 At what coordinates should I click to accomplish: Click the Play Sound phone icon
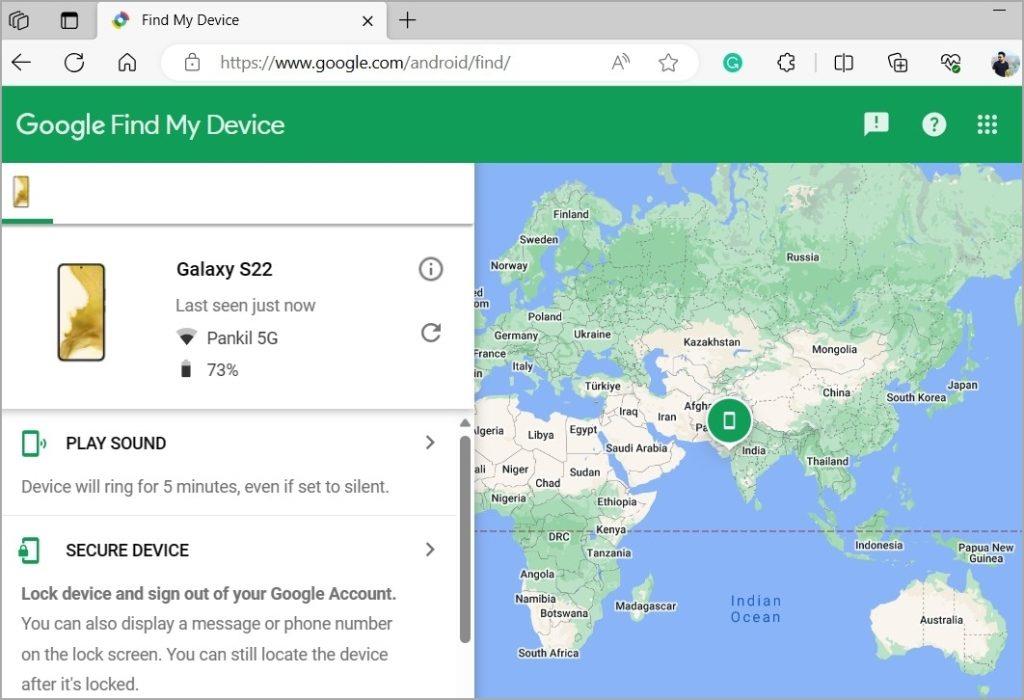[33, 443]
